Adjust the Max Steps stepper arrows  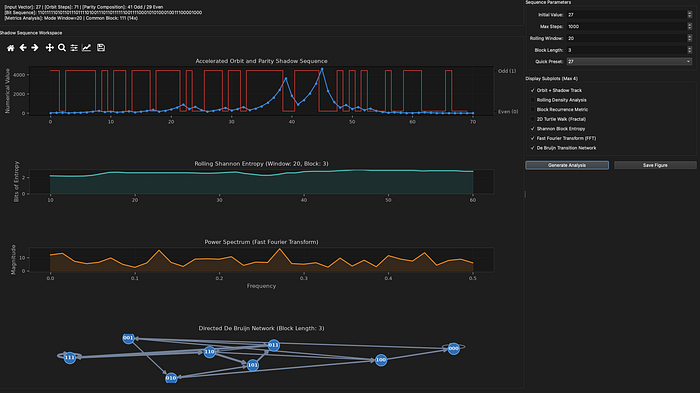(690, 26)
